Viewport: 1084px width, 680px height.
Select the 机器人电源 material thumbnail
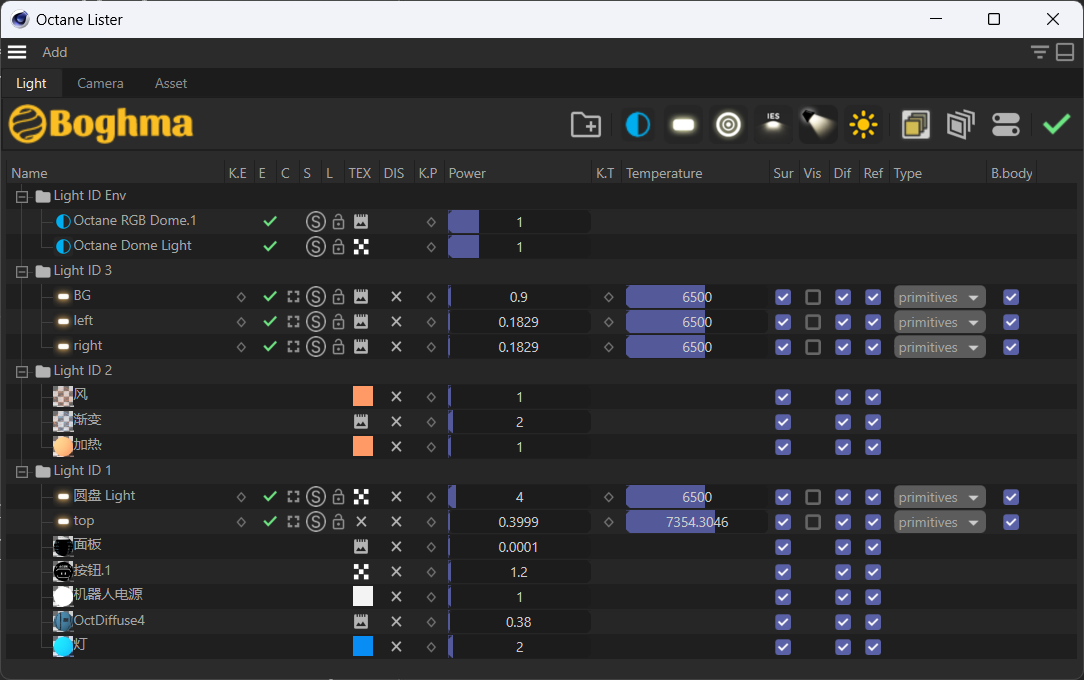(63, 596)
